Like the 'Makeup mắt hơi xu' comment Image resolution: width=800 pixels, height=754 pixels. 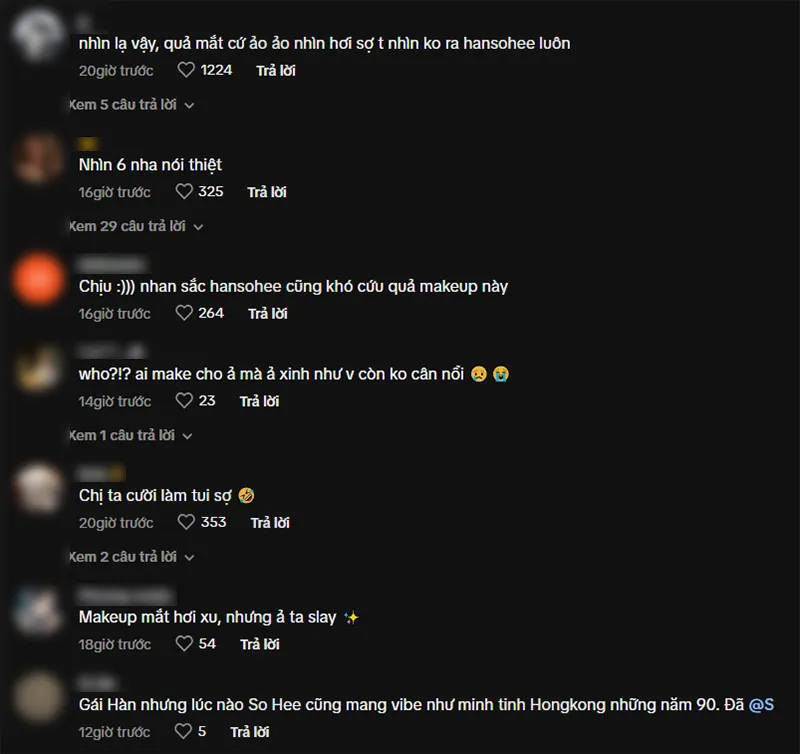(x=184, y=643)
